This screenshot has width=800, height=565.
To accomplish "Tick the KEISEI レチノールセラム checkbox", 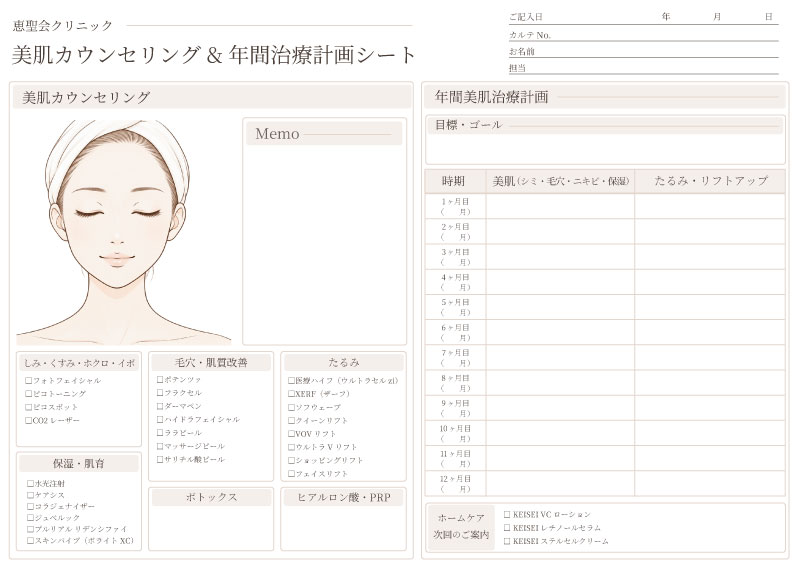I will click(507, 528).
